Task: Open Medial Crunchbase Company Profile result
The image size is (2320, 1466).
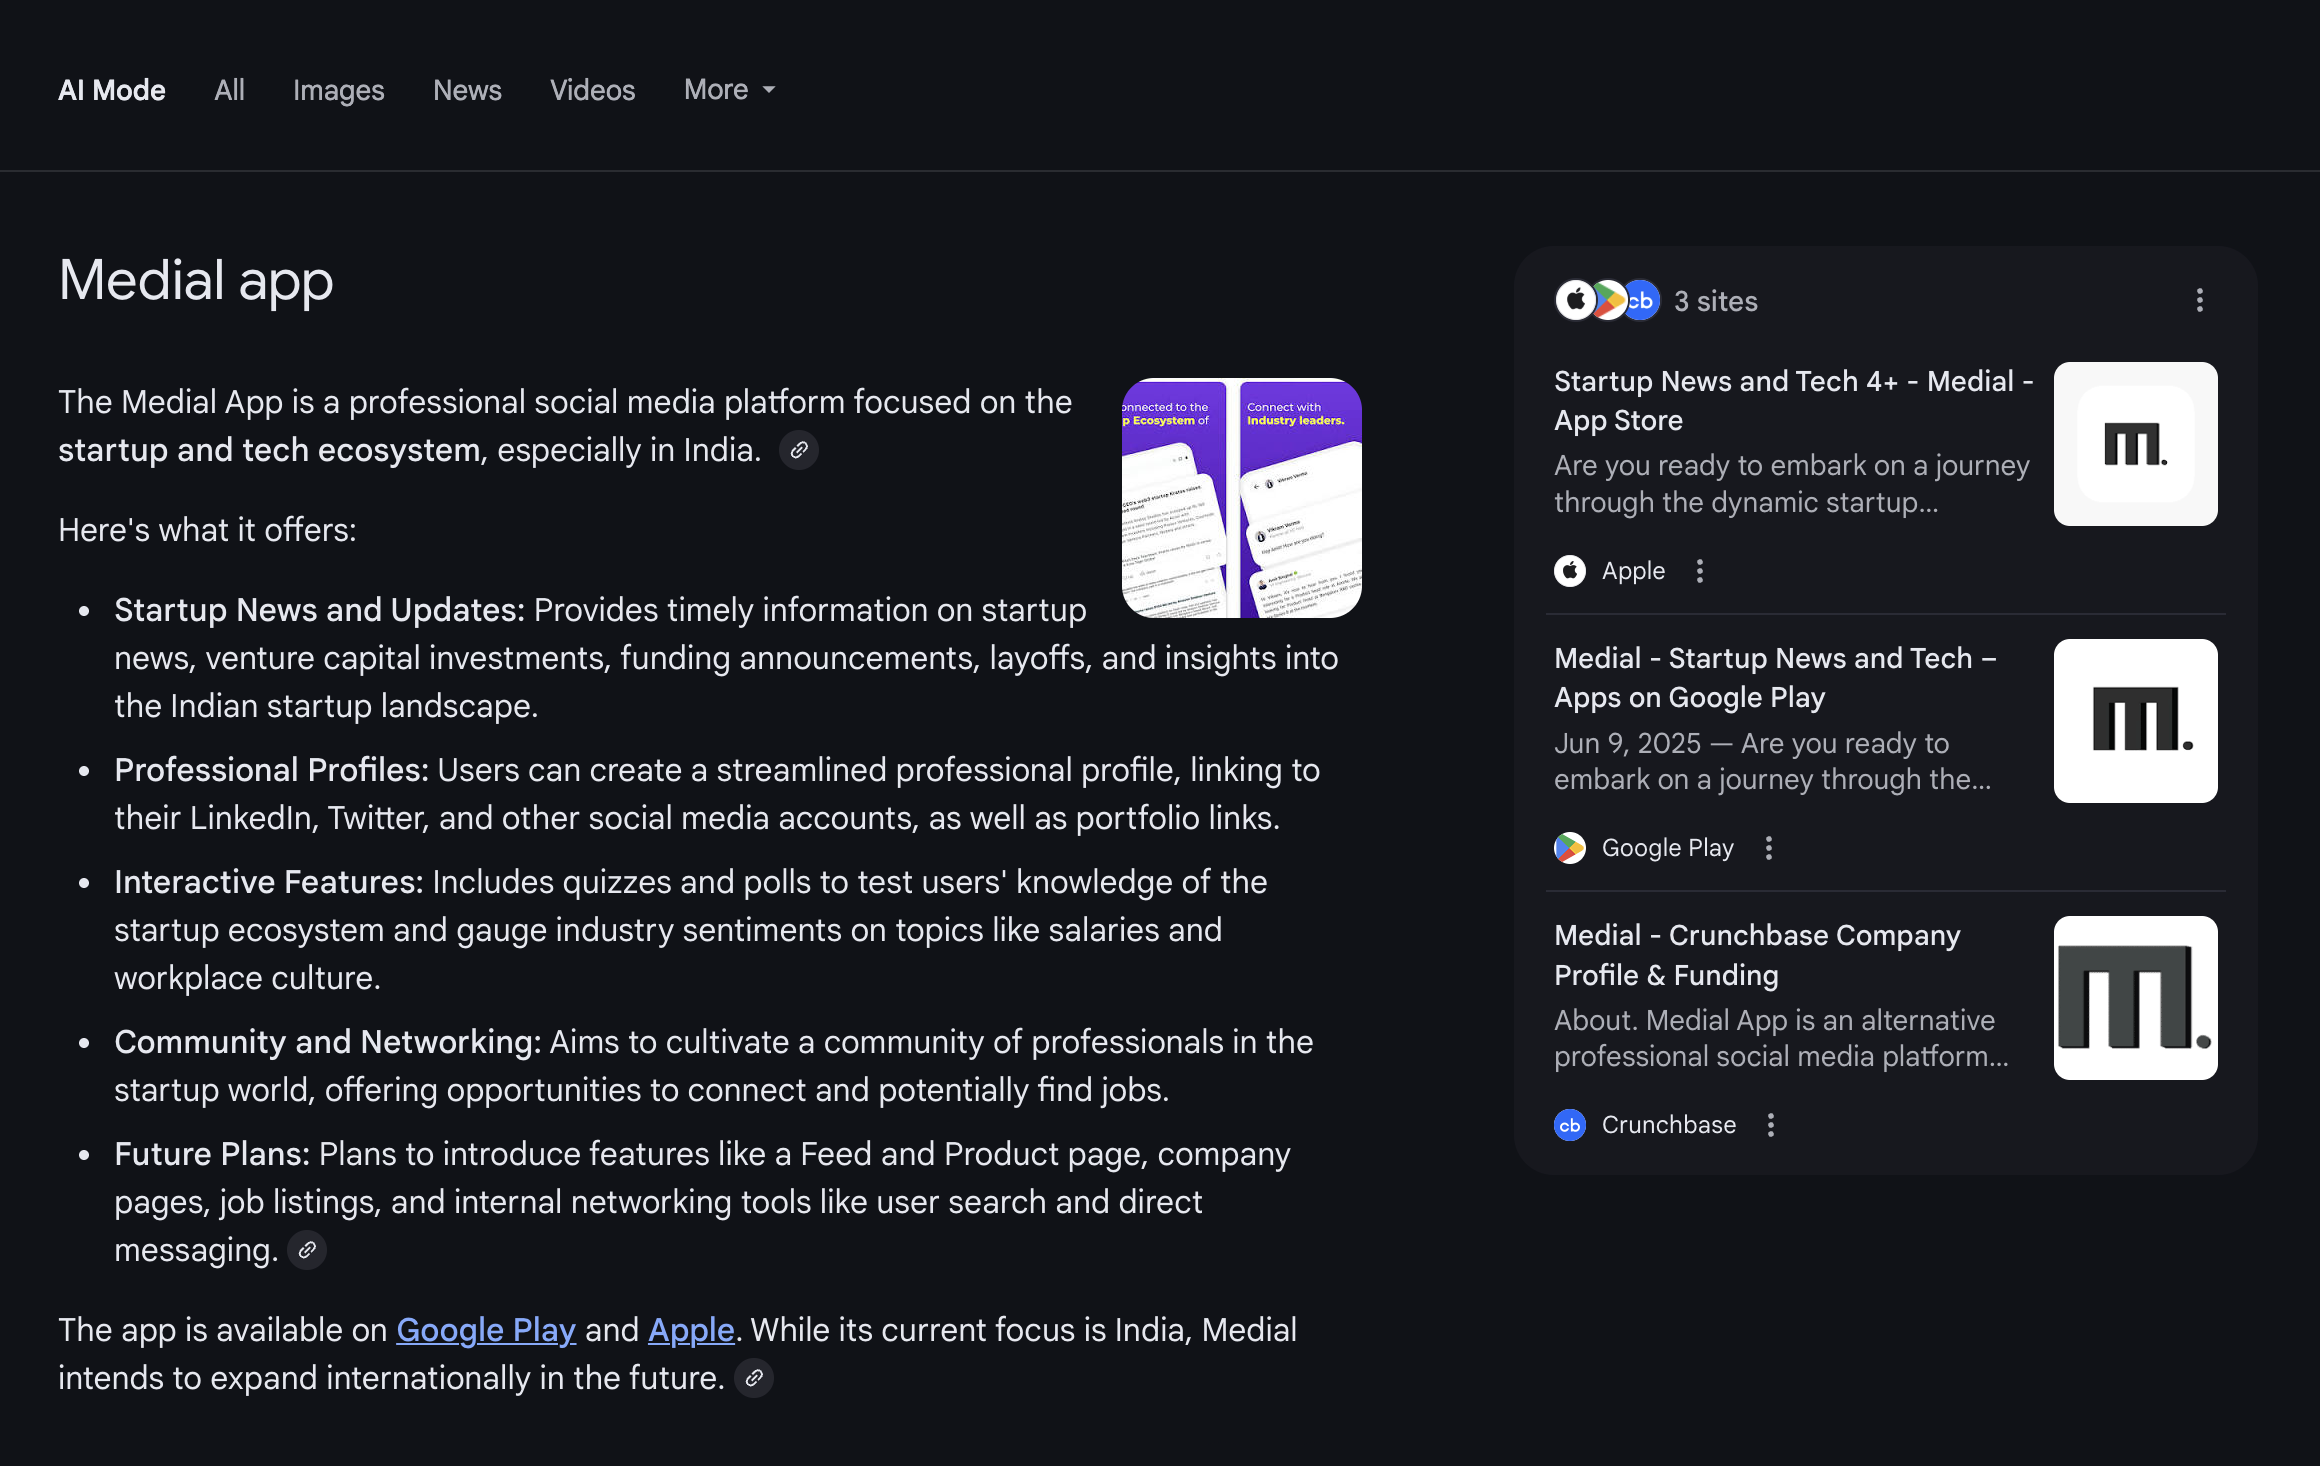Action: [1756, 954]
